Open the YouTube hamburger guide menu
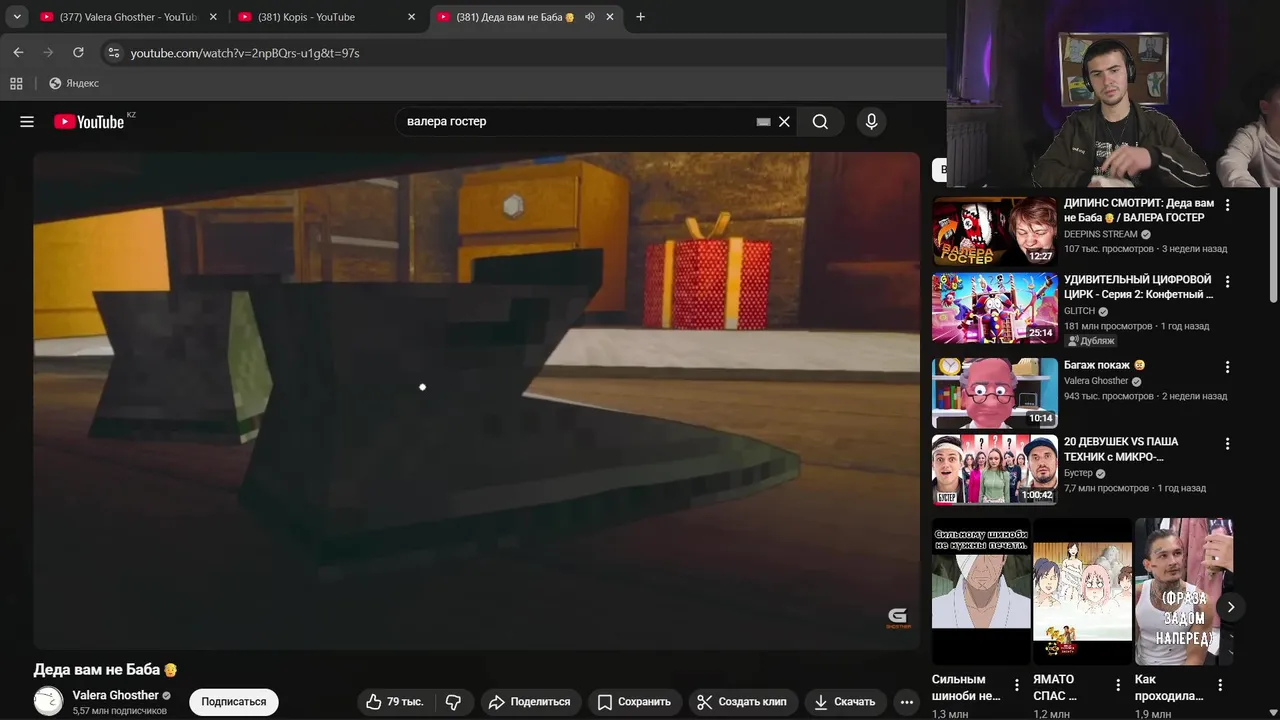This screenshot has height=720, width=1280. pos(27,122)
